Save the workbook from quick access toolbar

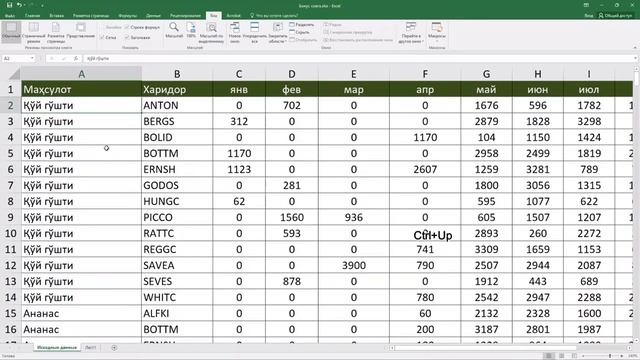click(9, 5)
